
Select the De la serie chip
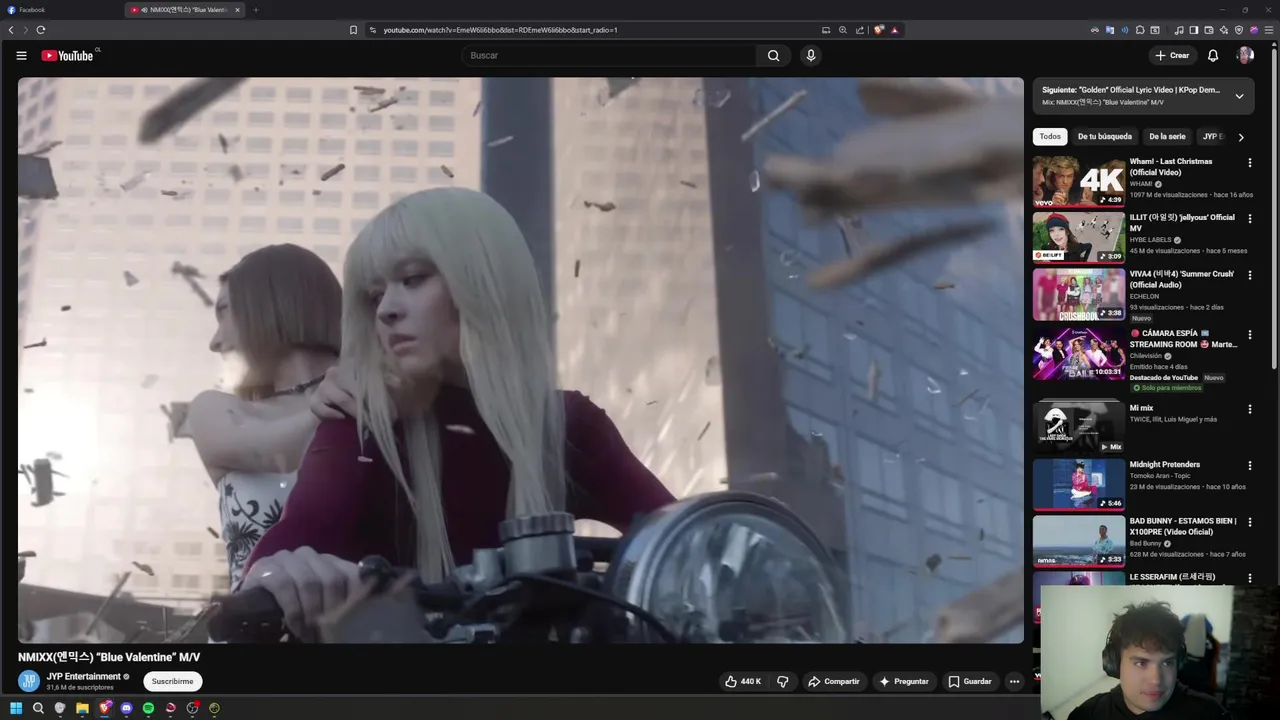(x=1167, y=137)
